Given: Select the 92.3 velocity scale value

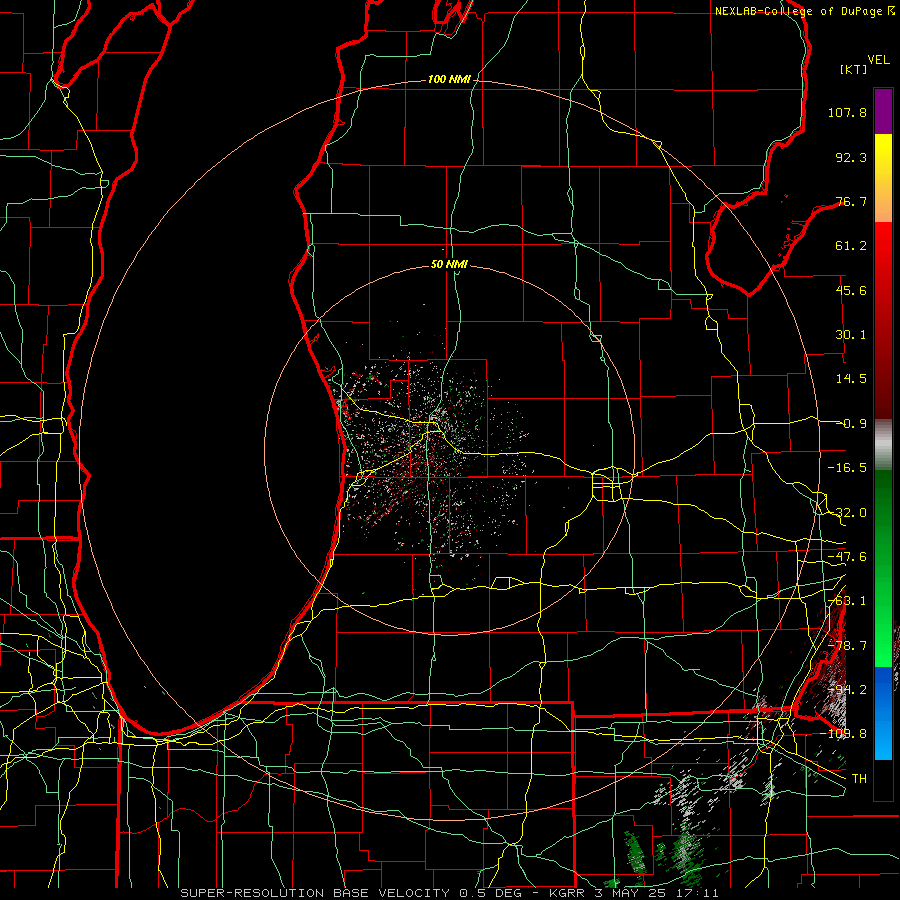Looking at the screenshot, I should coord(851,157).
